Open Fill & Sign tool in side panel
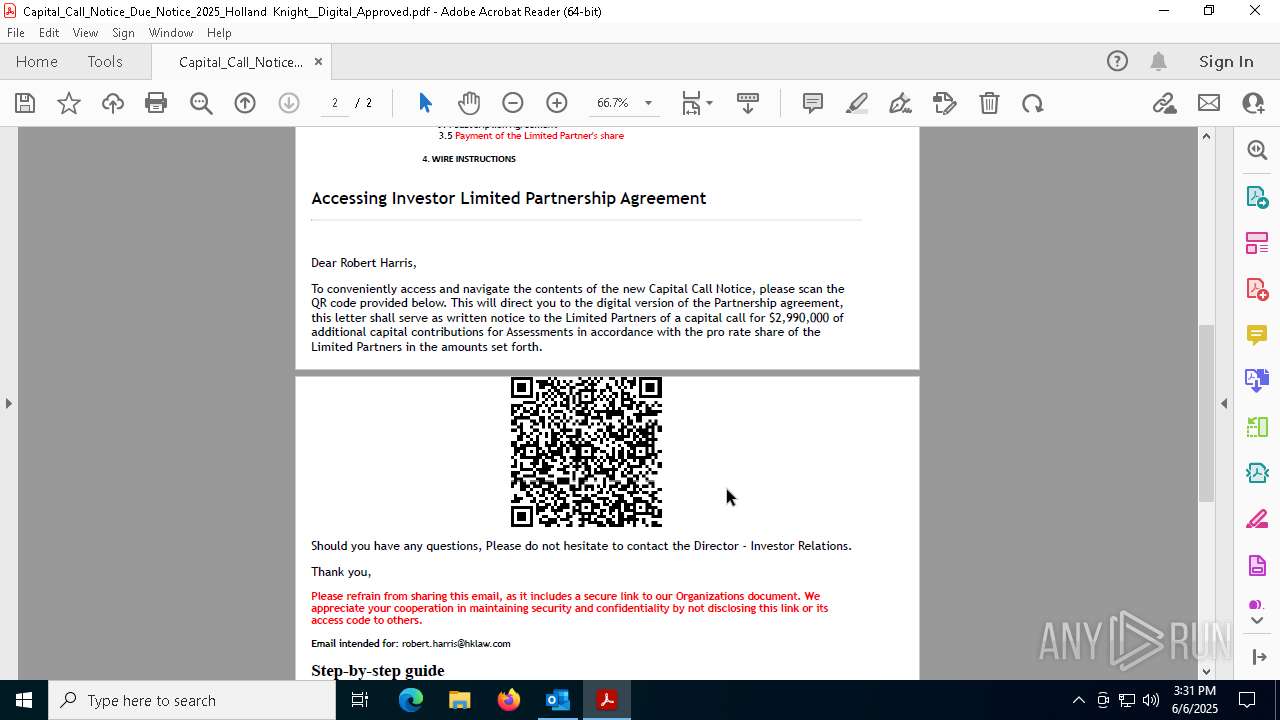Image resolution: width=1280 pixels, height=720 pixels. (x=1257, y=519)
